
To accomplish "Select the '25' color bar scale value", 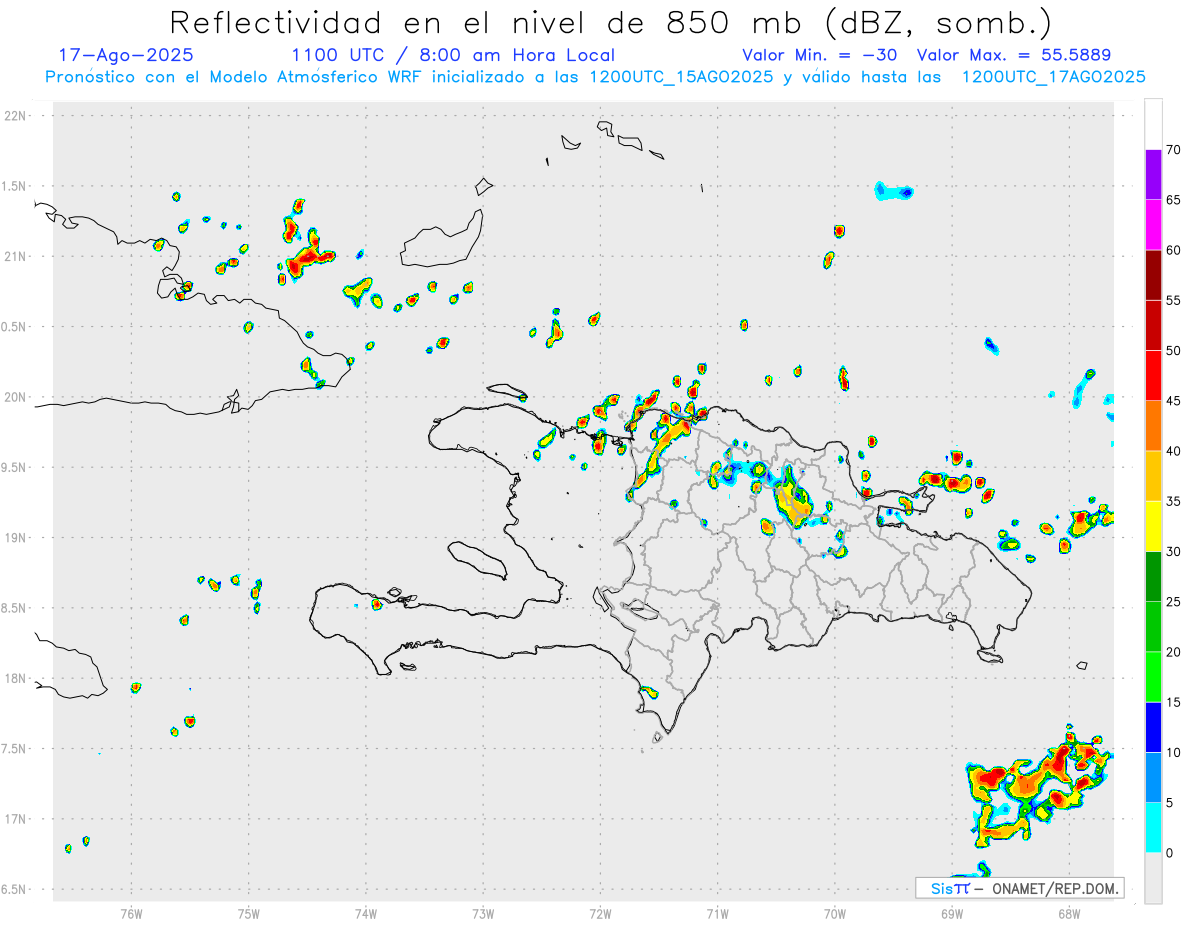I will point(1174,602).
